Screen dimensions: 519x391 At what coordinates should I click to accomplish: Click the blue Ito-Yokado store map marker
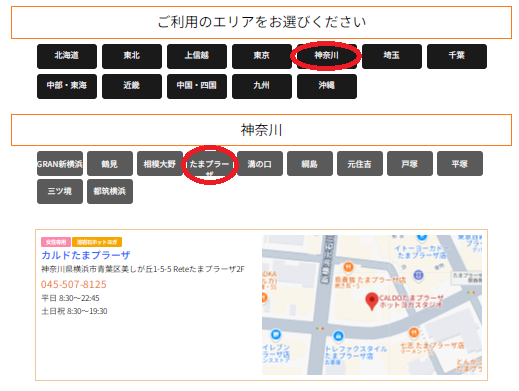(x=422, y=237)
